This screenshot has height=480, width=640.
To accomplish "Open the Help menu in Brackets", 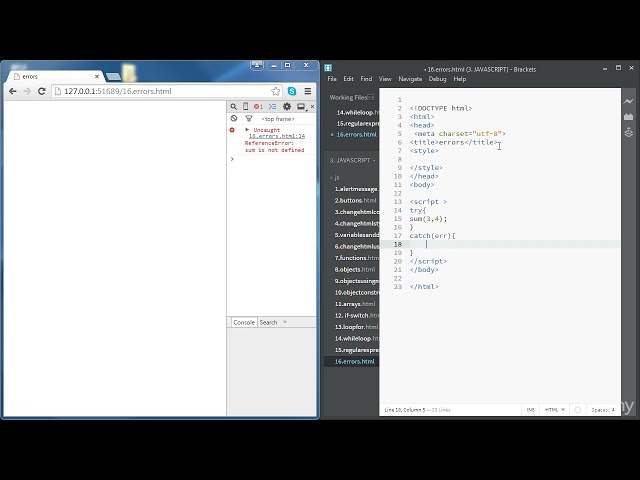I will (460, 79).
